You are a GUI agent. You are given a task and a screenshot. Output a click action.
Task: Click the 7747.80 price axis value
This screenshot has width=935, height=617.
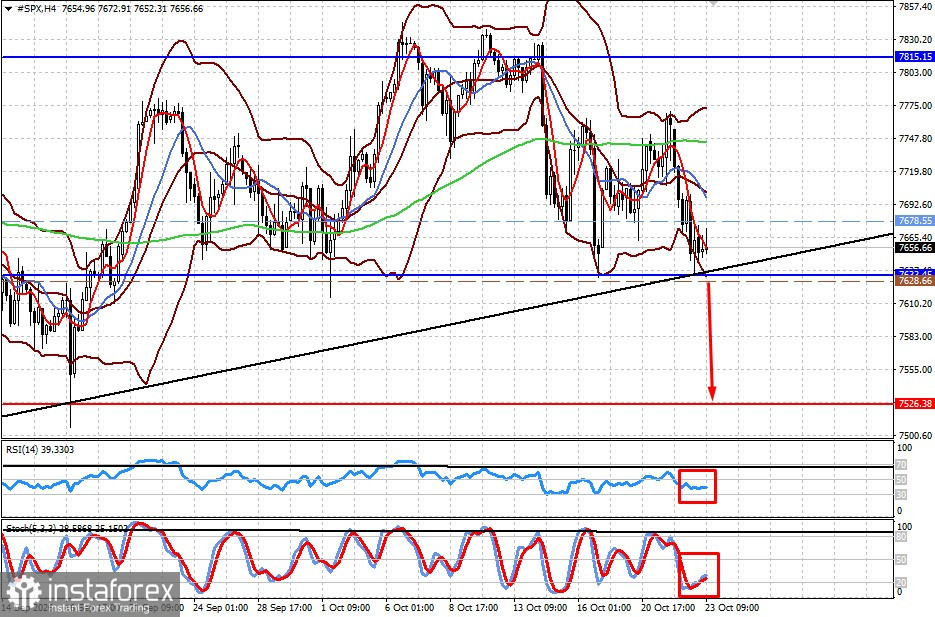click(x=915, y=138)
